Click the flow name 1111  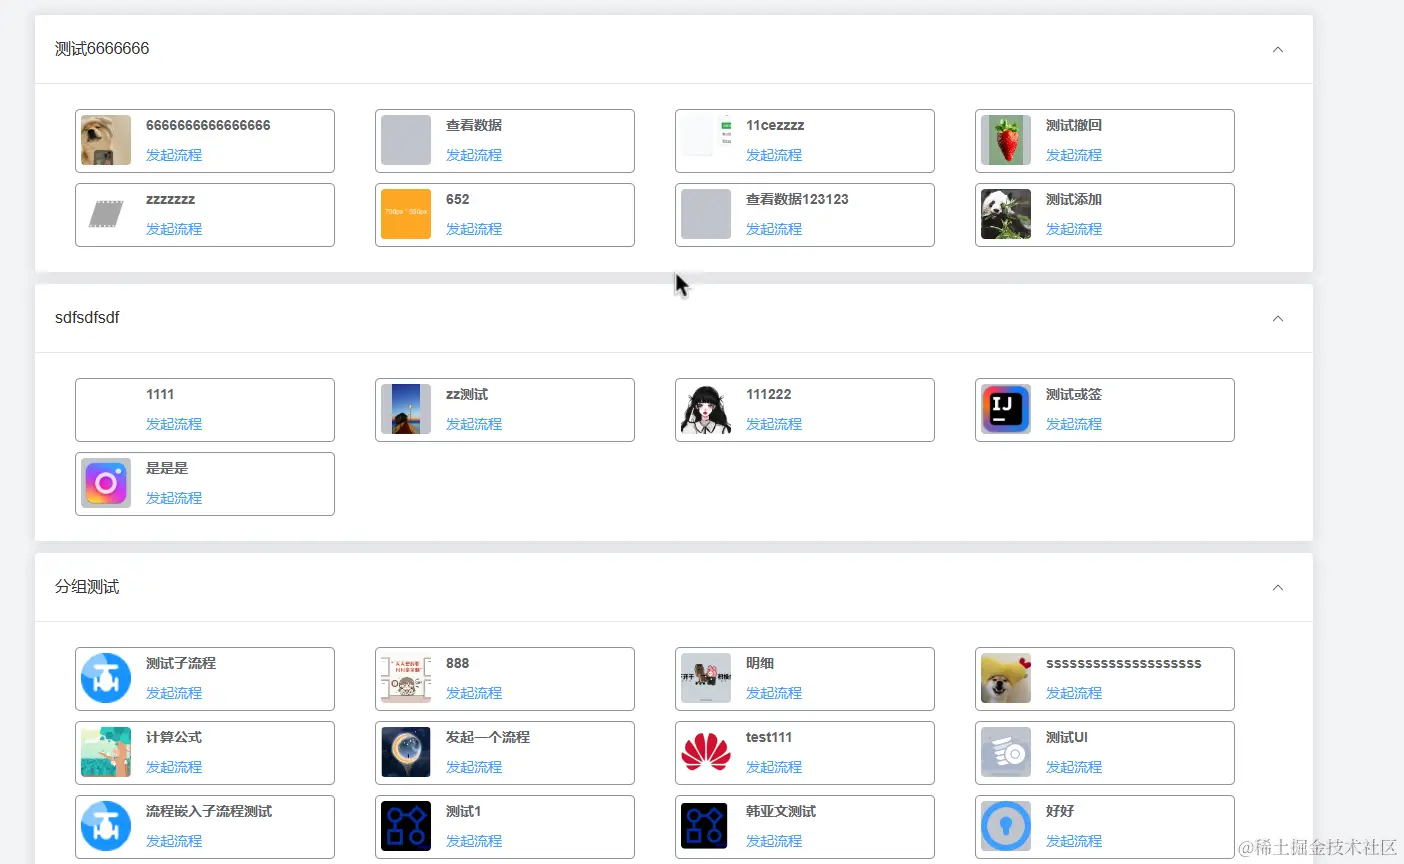[160, 394]
